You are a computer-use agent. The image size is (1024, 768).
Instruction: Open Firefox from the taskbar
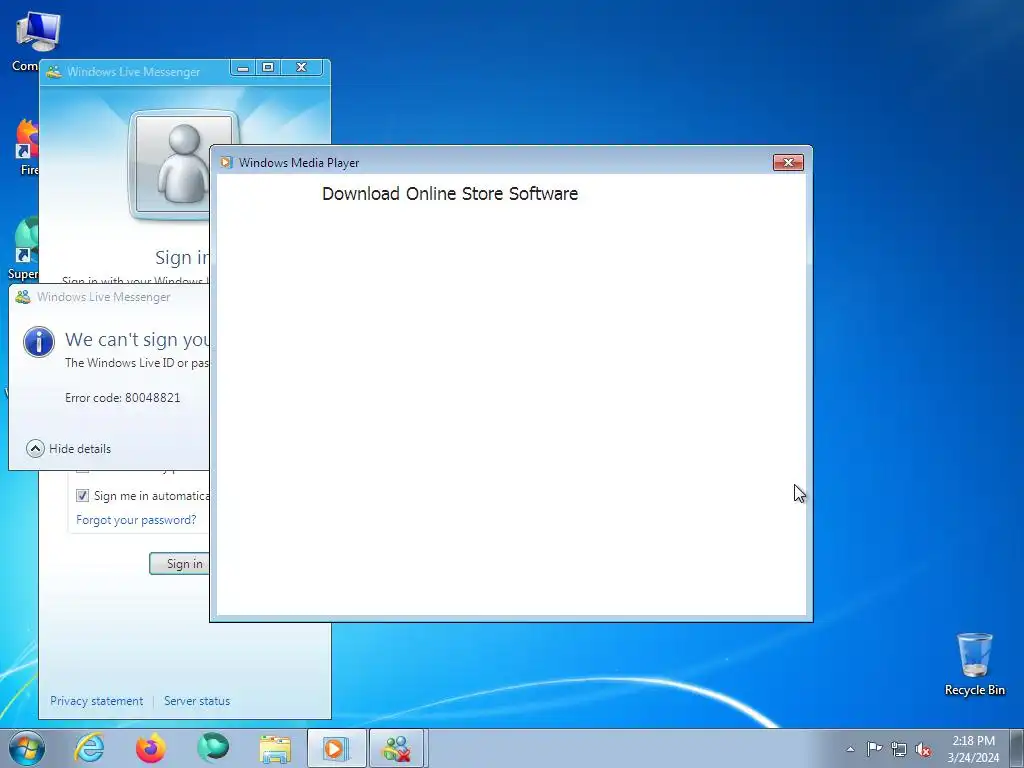pos(151,748)
